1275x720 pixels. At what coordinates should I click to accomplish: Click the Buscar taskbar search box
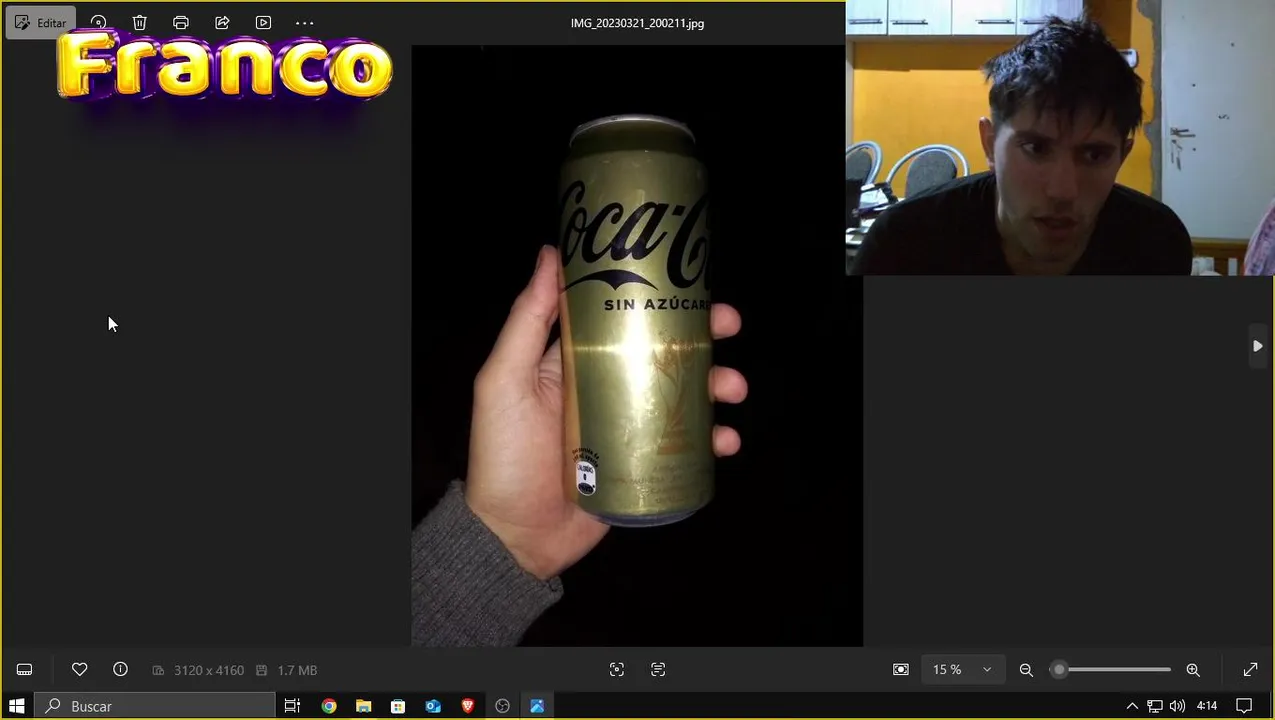155,706
